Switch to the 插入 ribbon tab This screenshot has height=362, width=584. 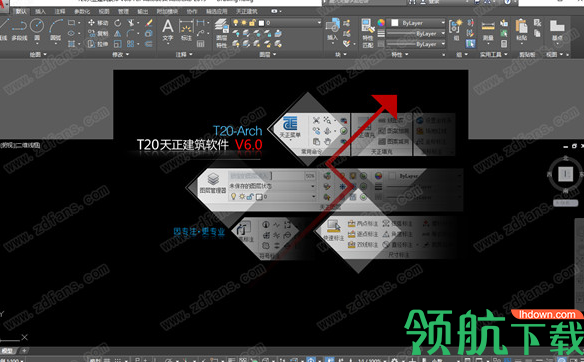pyautogui.click(x=40, y=12)
